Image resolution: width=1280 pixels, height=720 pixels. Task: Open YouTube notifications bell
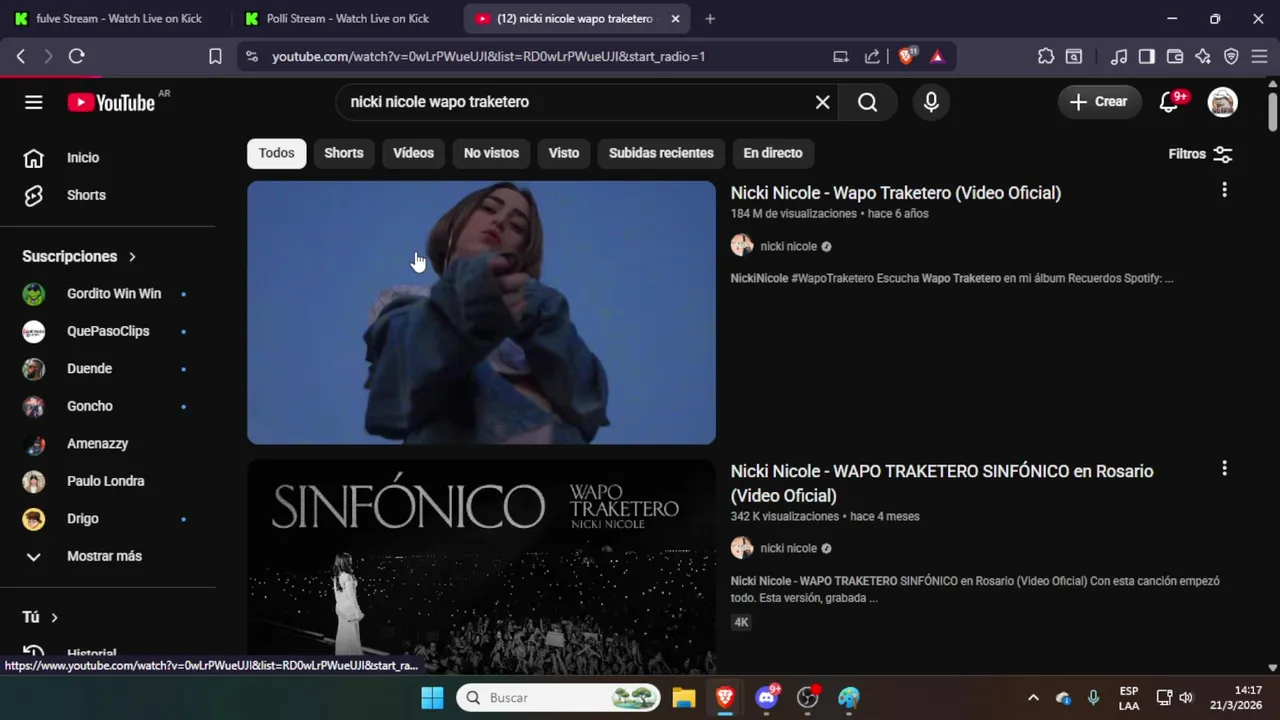click(x=1169, y=102)
